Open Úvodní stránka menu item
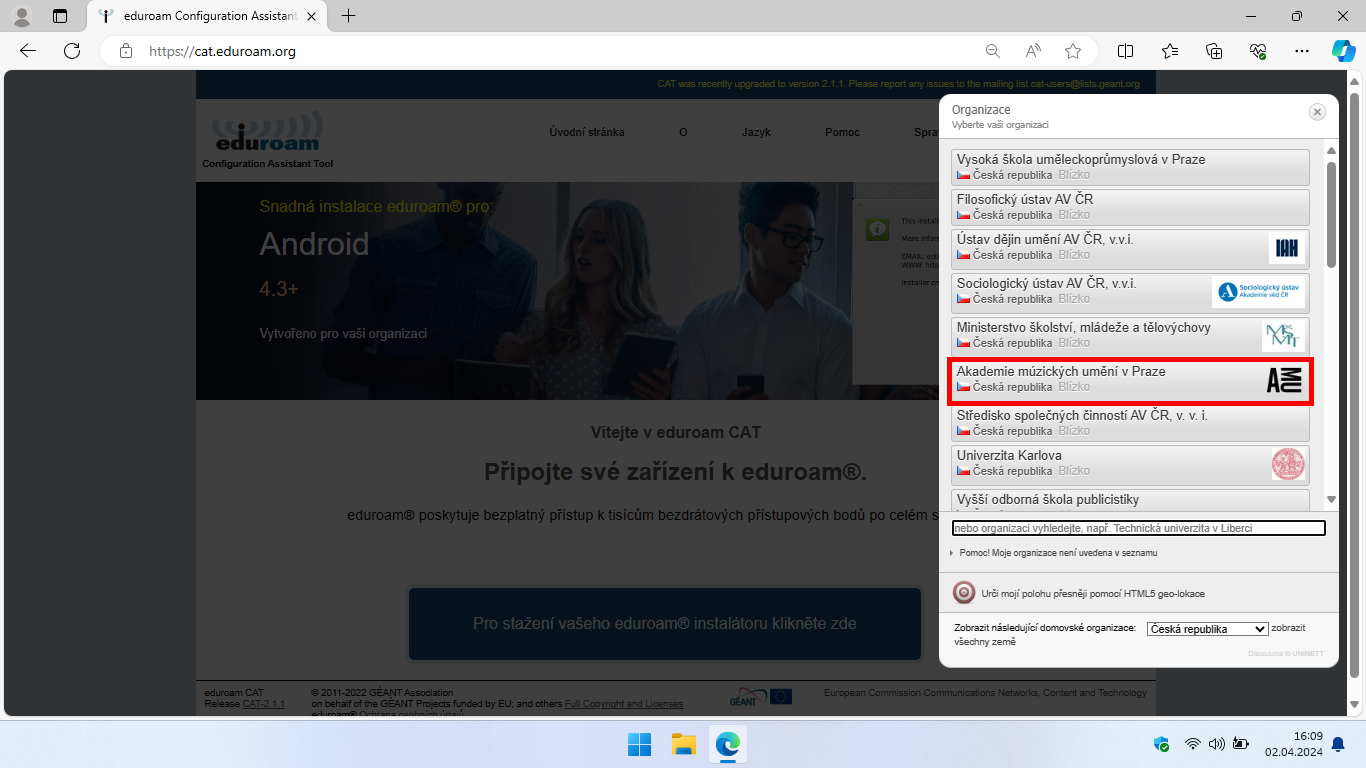 pos(587,132)
